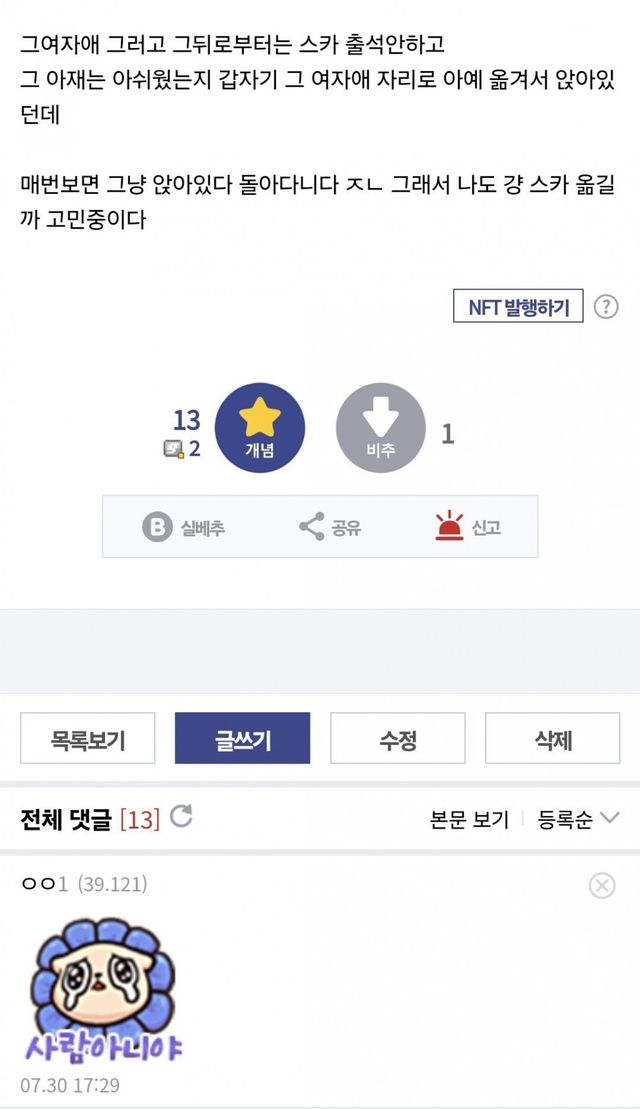Refresh the comments list

[x=181, y=817]
